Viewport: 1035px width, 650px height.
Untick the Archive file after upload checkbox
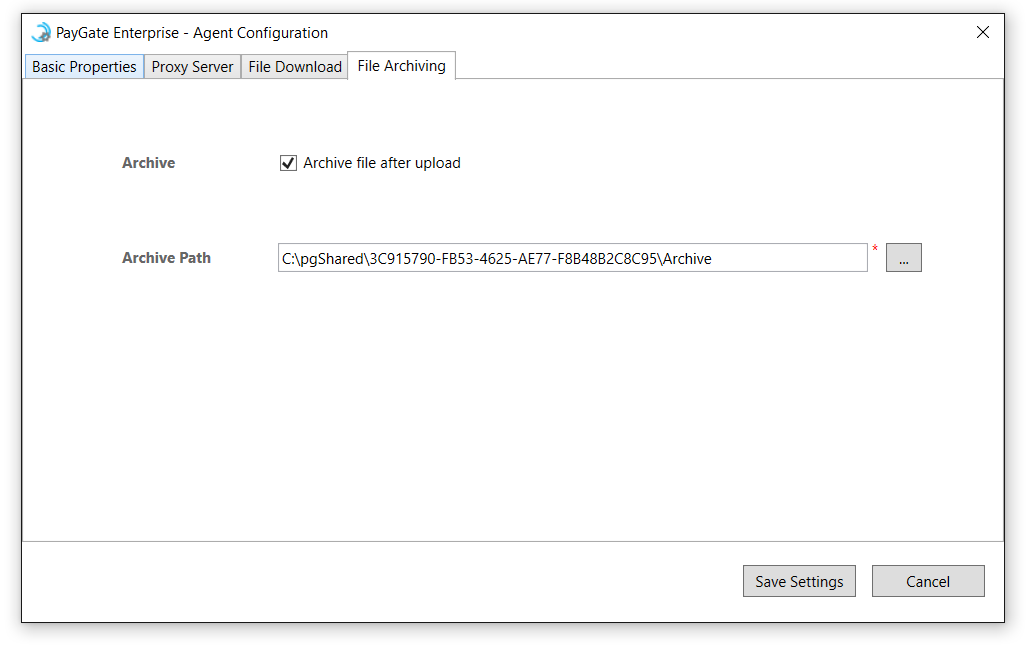(288, 163)
